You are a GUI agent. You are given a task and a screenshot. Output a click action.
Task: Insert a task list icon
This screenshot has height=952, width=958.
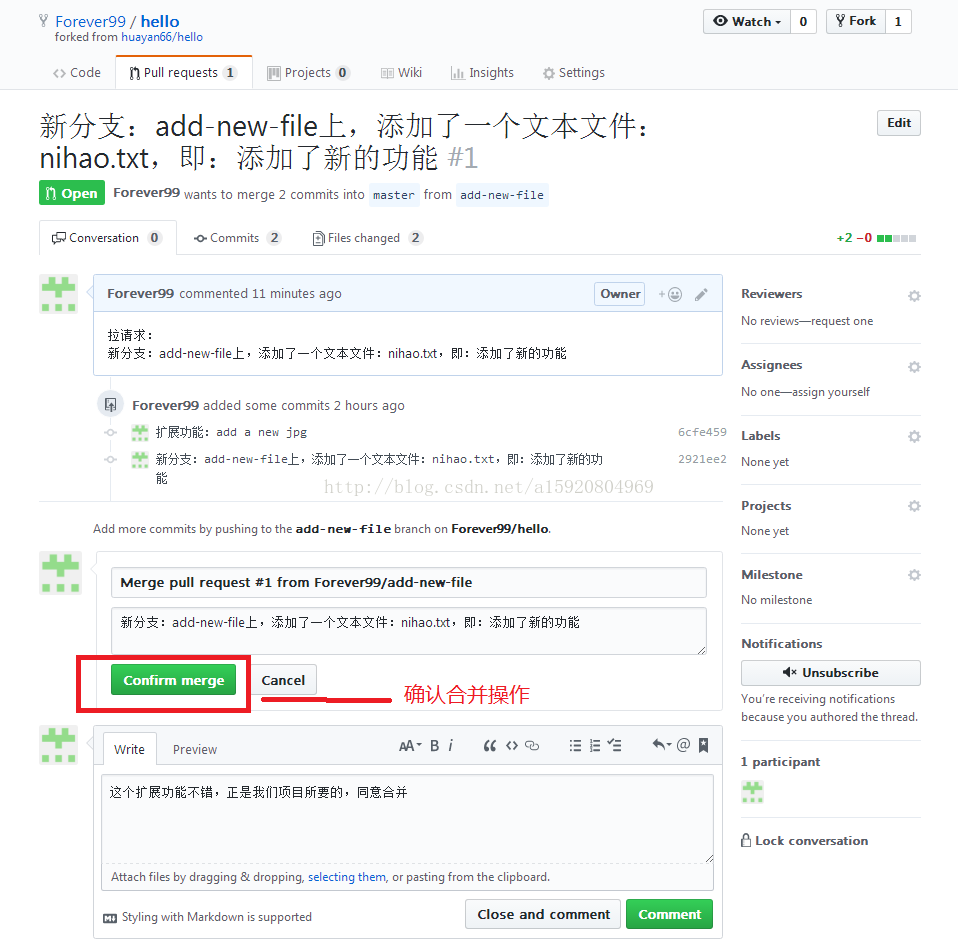[615, 745]
